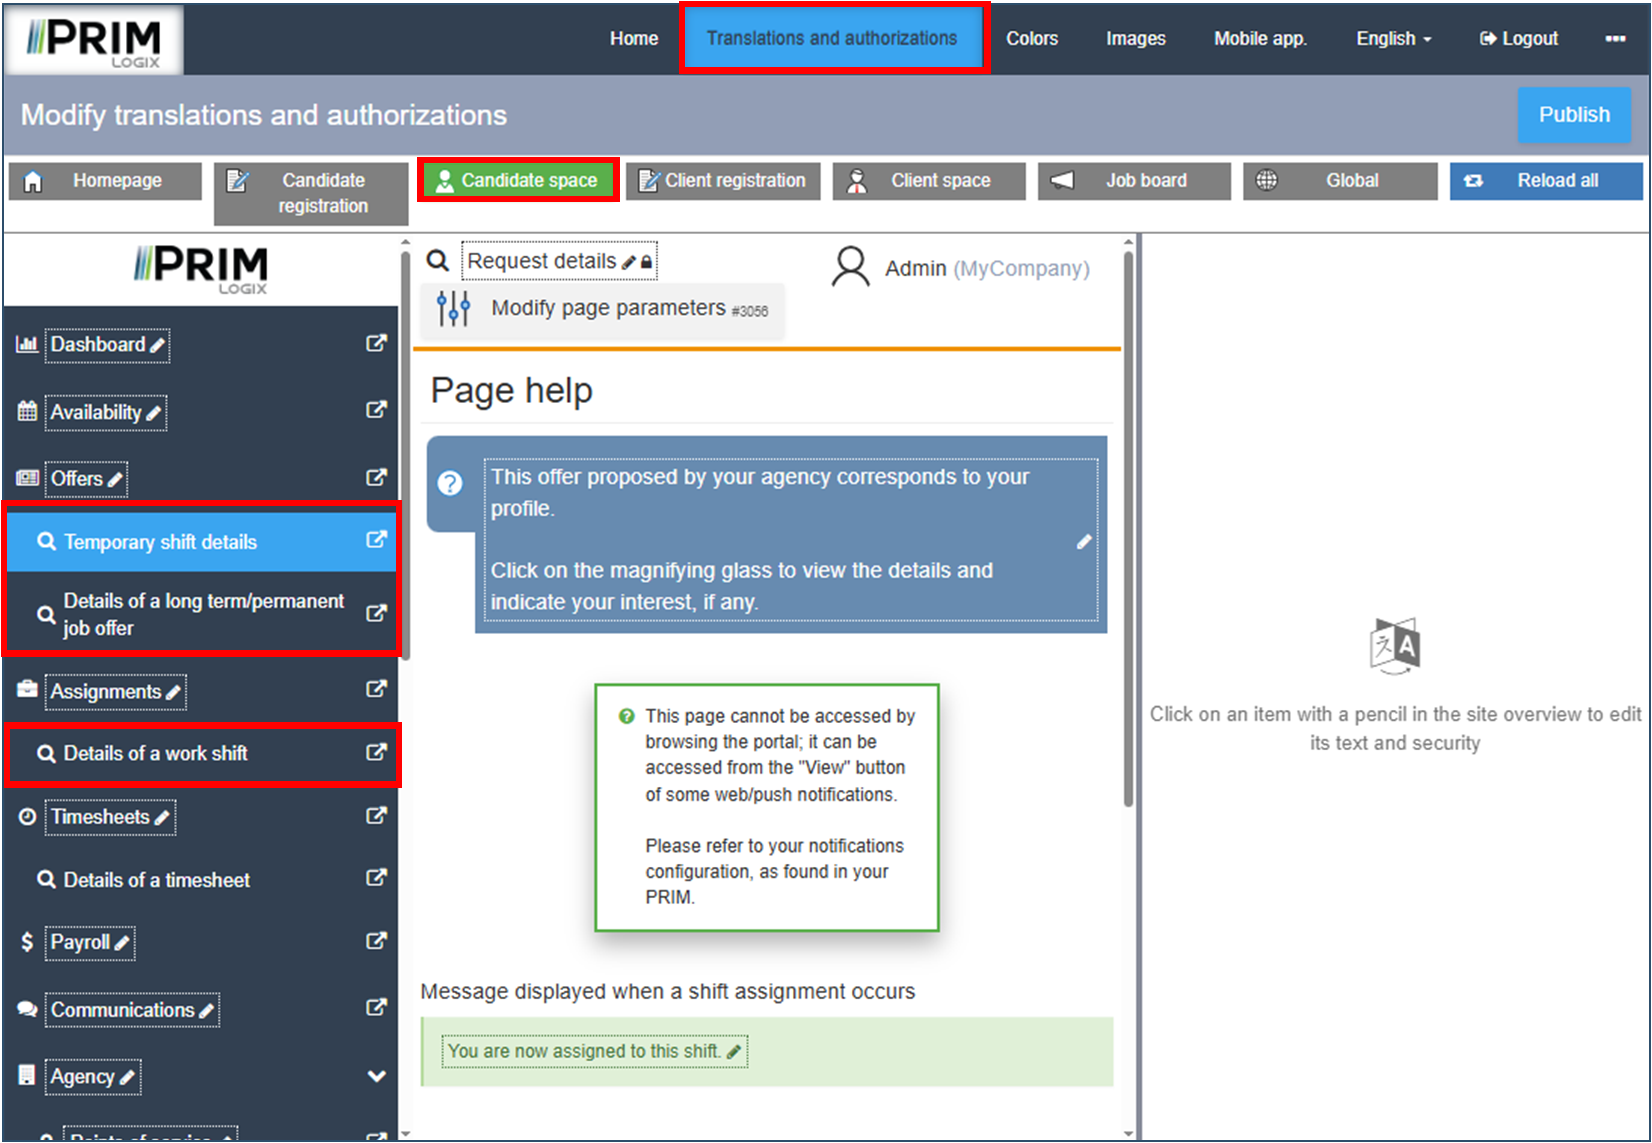This screenshot has height=1143, width=1652.
Task: Open the English language dropdown
Action: pos(1393,39)
